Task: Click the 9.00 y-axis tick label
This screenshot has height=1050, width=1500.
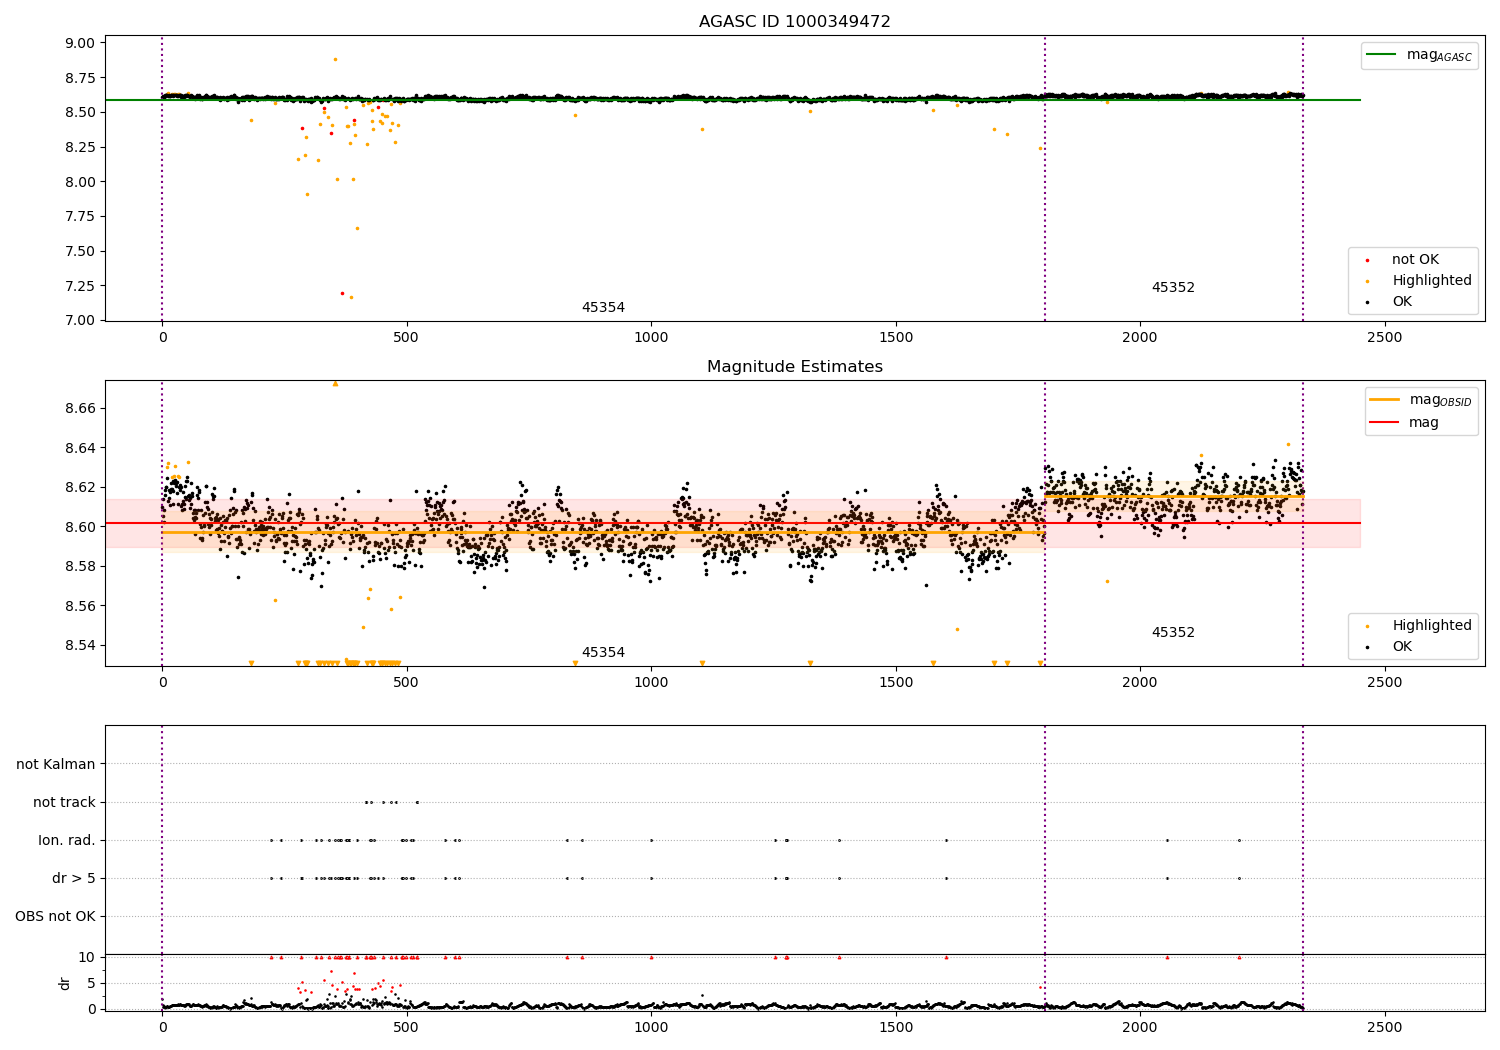Action: (80, 43)
